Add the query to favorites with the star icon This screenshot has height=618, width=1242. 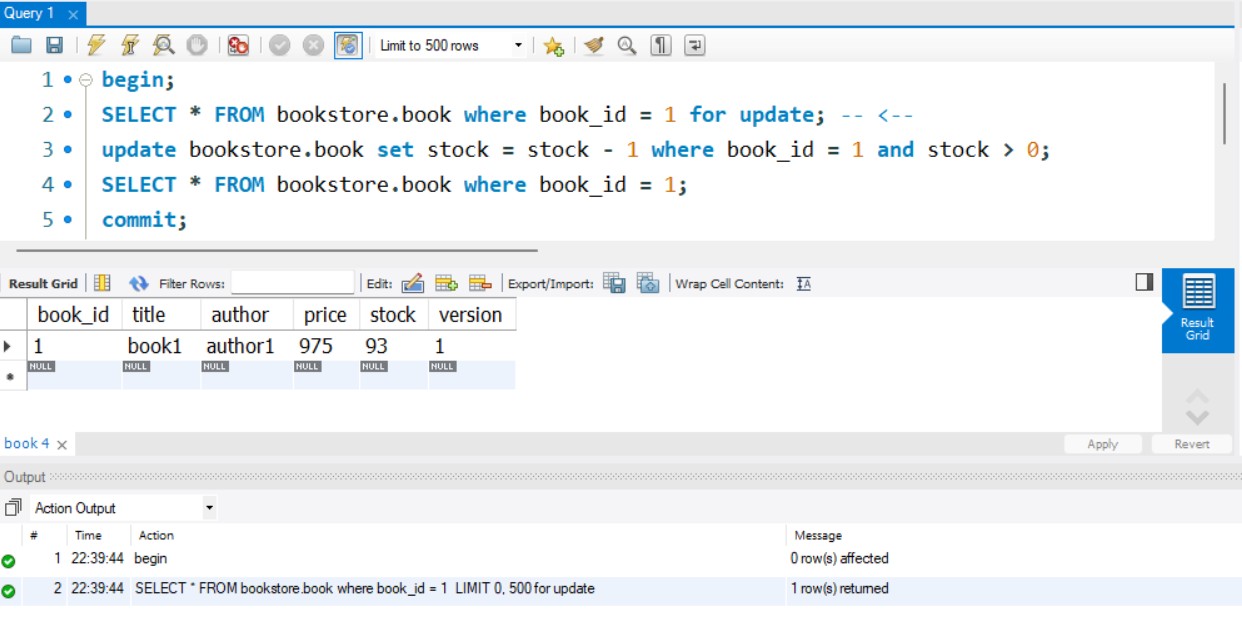[554, 46]
